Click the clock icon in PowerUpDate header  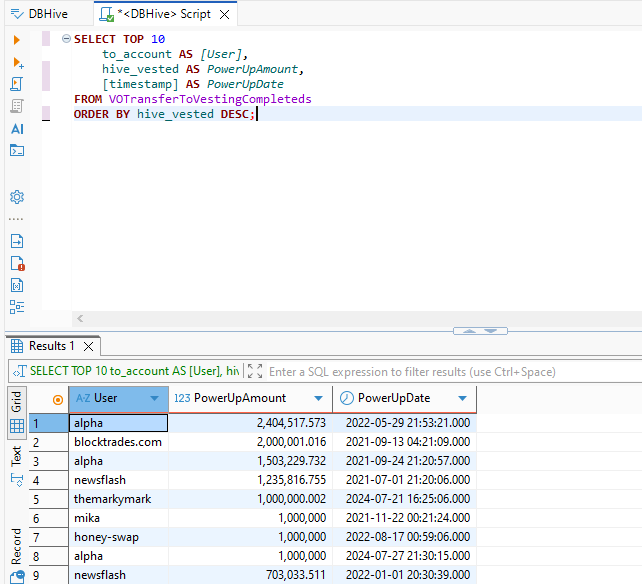346,398
